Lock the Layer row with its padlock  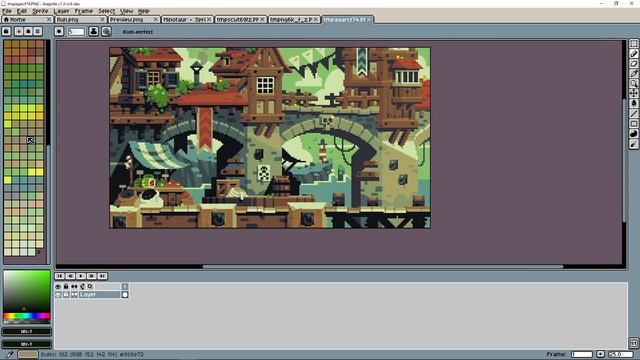pos(66,295)
